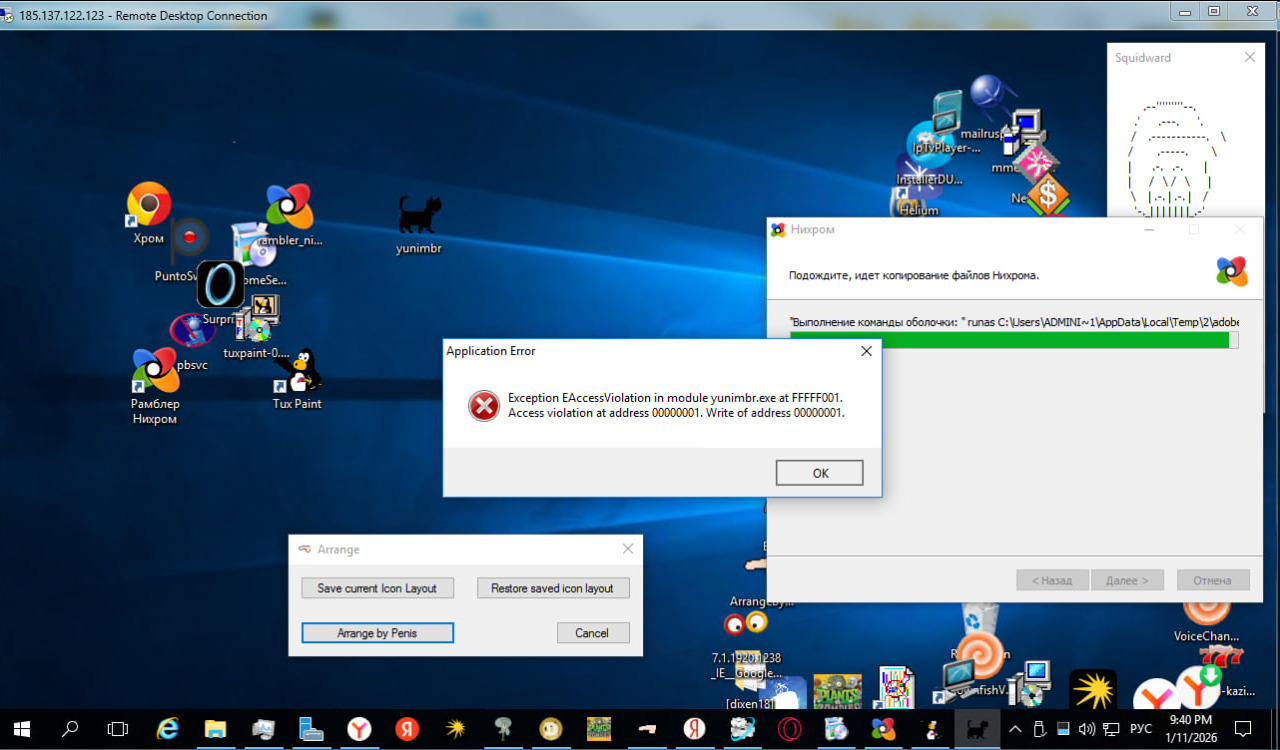Viewport: 1280px width, 750px height.
Task: Select the Рамблер Нихром desktop shortcut
Action: coord(155,387)
